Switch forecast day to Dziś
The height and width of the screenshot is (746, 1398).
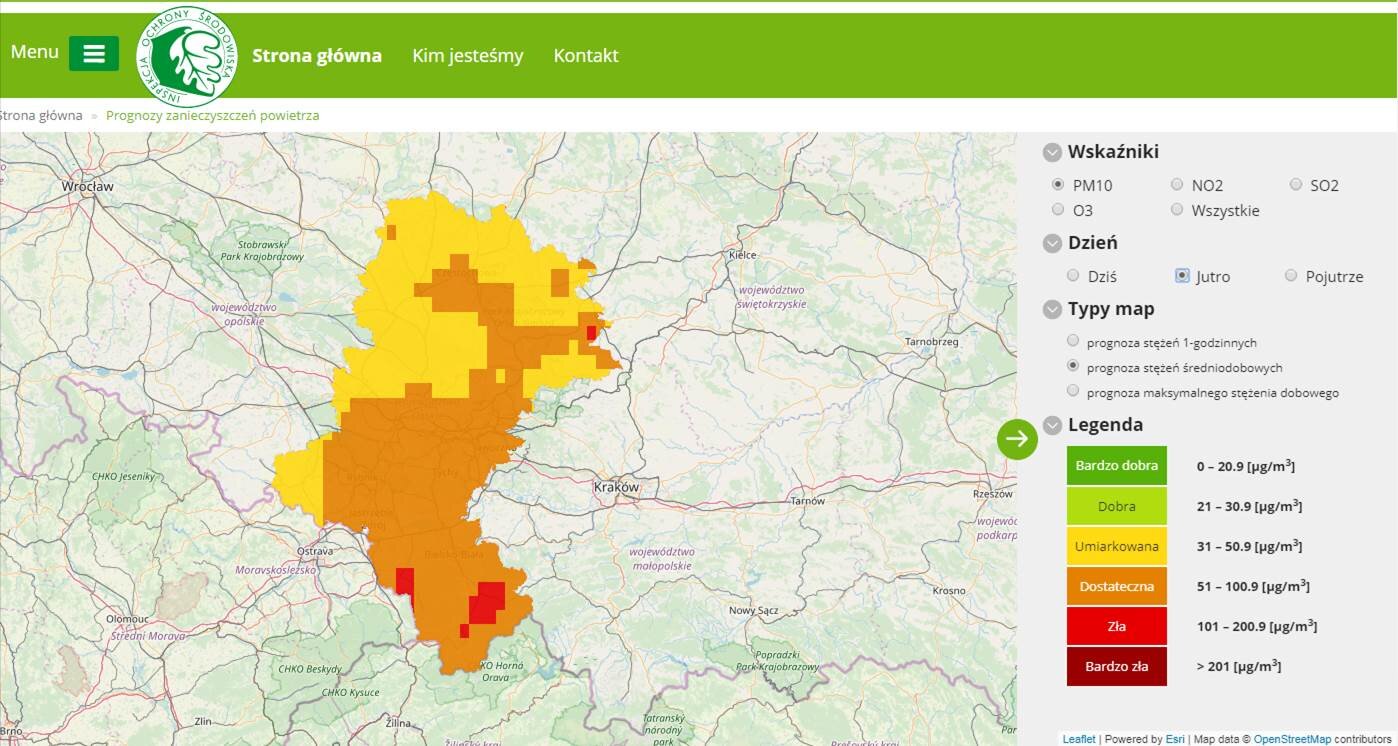pyautogui.click(x=1073, y=276)
